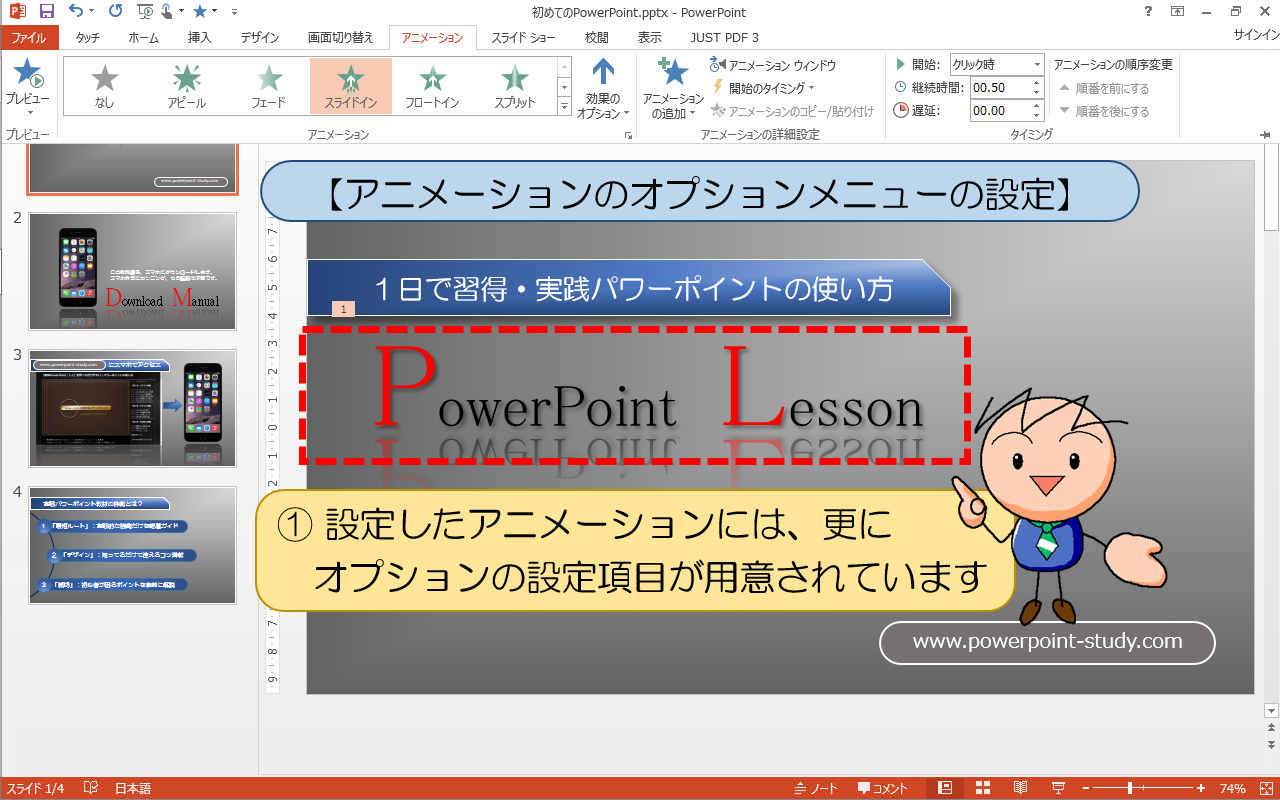This screenshot has width=1280, height=800.
Task: Click the 日本語 language indicator
Action: 133,788
